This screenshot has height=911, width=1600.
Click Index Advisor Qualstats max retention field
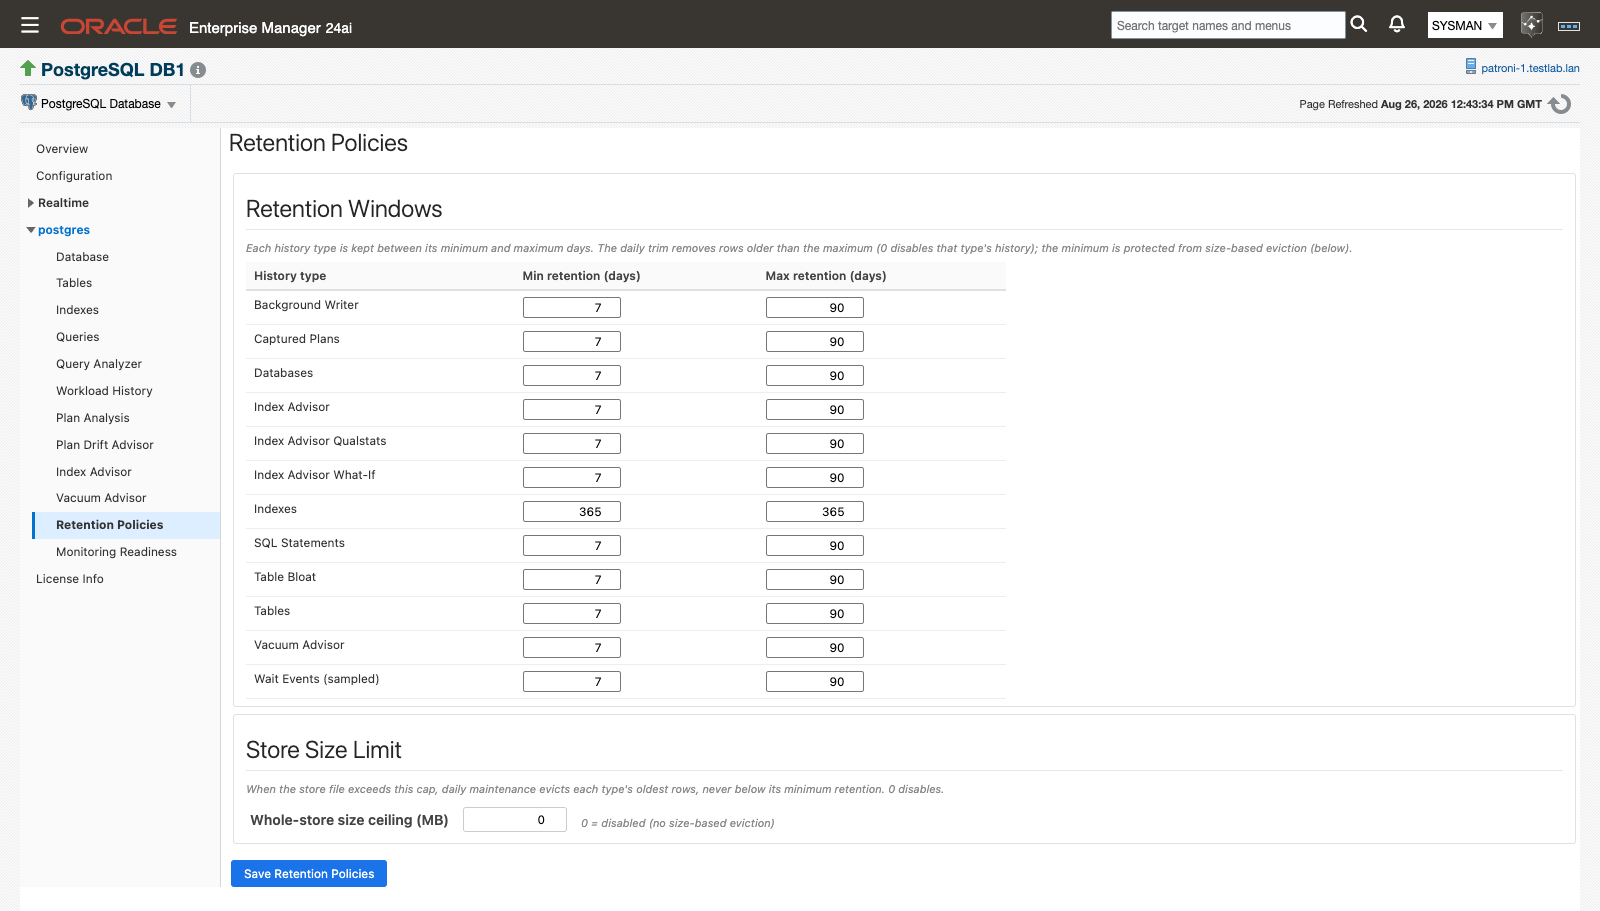[x=815, y=444]
